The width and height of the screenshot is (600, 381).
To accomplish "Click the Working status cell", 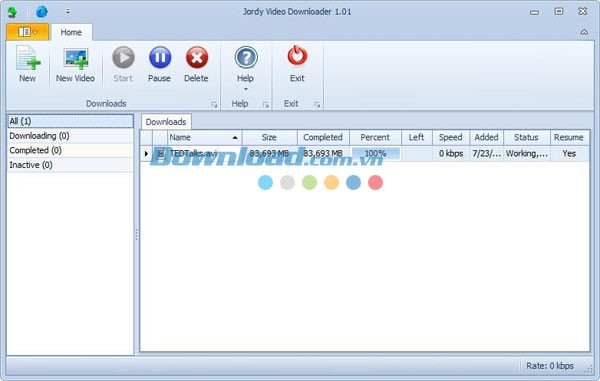I will [x=527, y=153].
